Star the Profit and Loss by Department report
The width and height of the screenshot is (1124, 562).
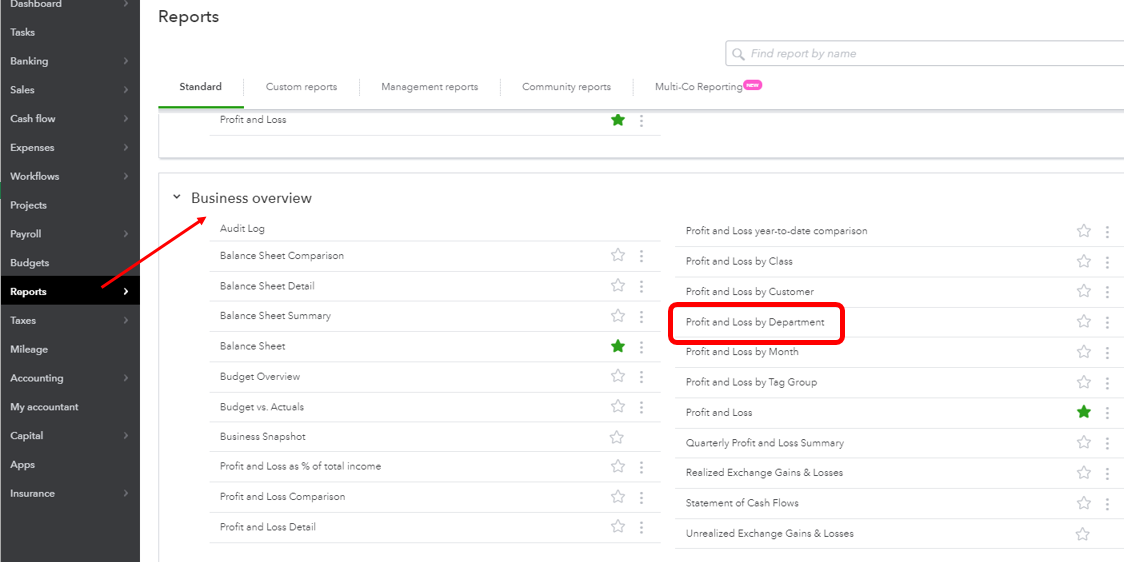click(x=1084, y=322)
